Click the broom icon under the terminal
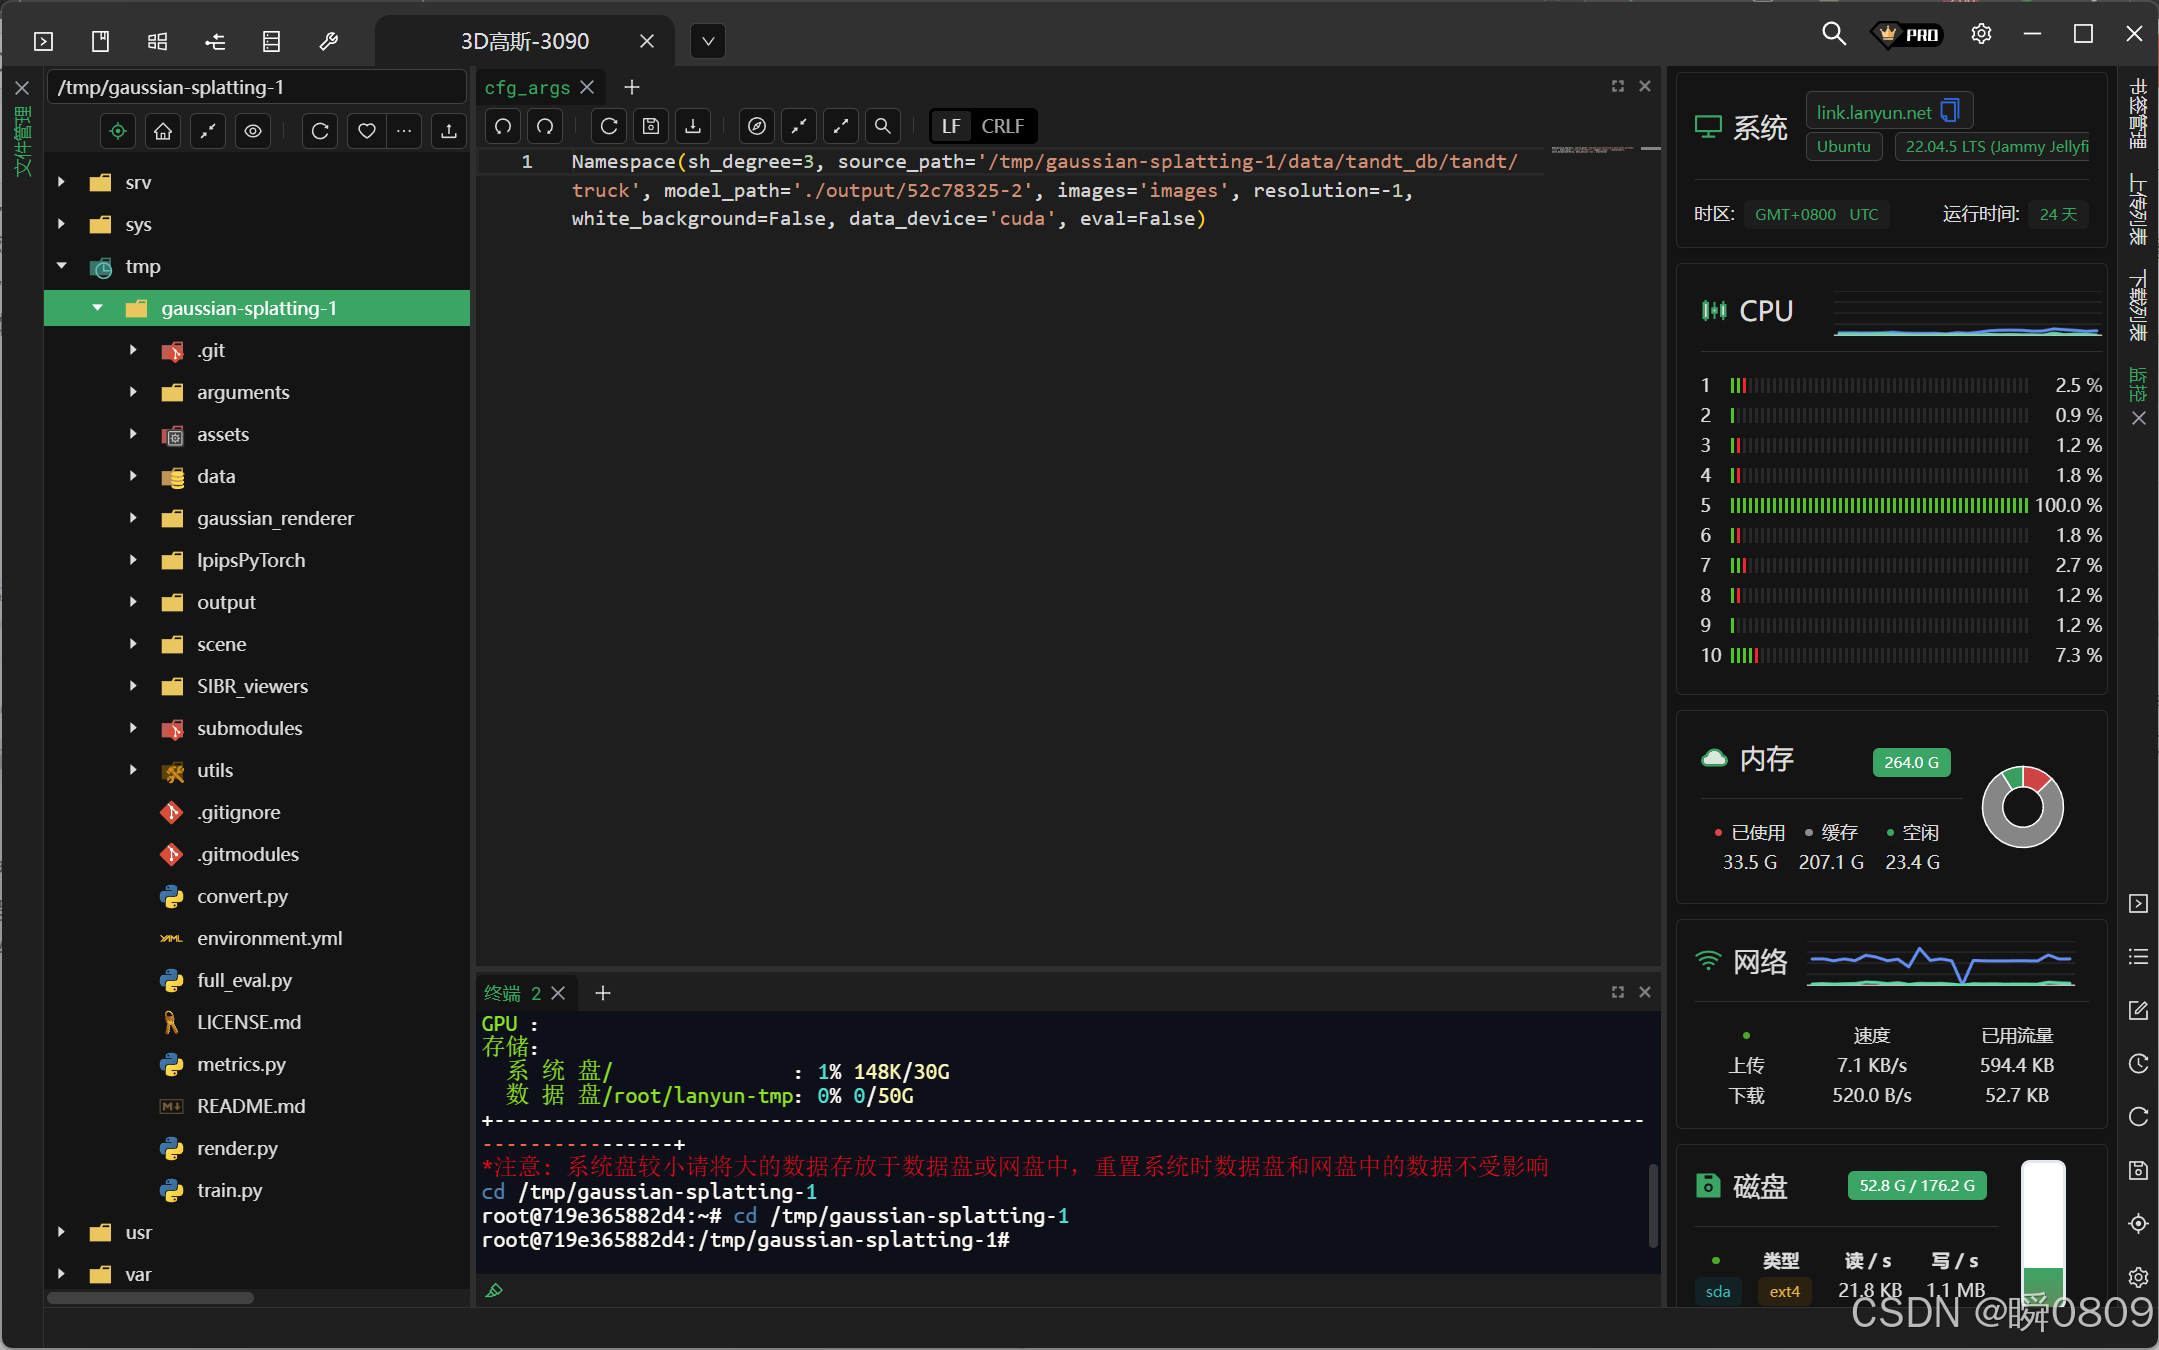This screenshot has height=1350, width=2159. click(x=494, y=1290)
